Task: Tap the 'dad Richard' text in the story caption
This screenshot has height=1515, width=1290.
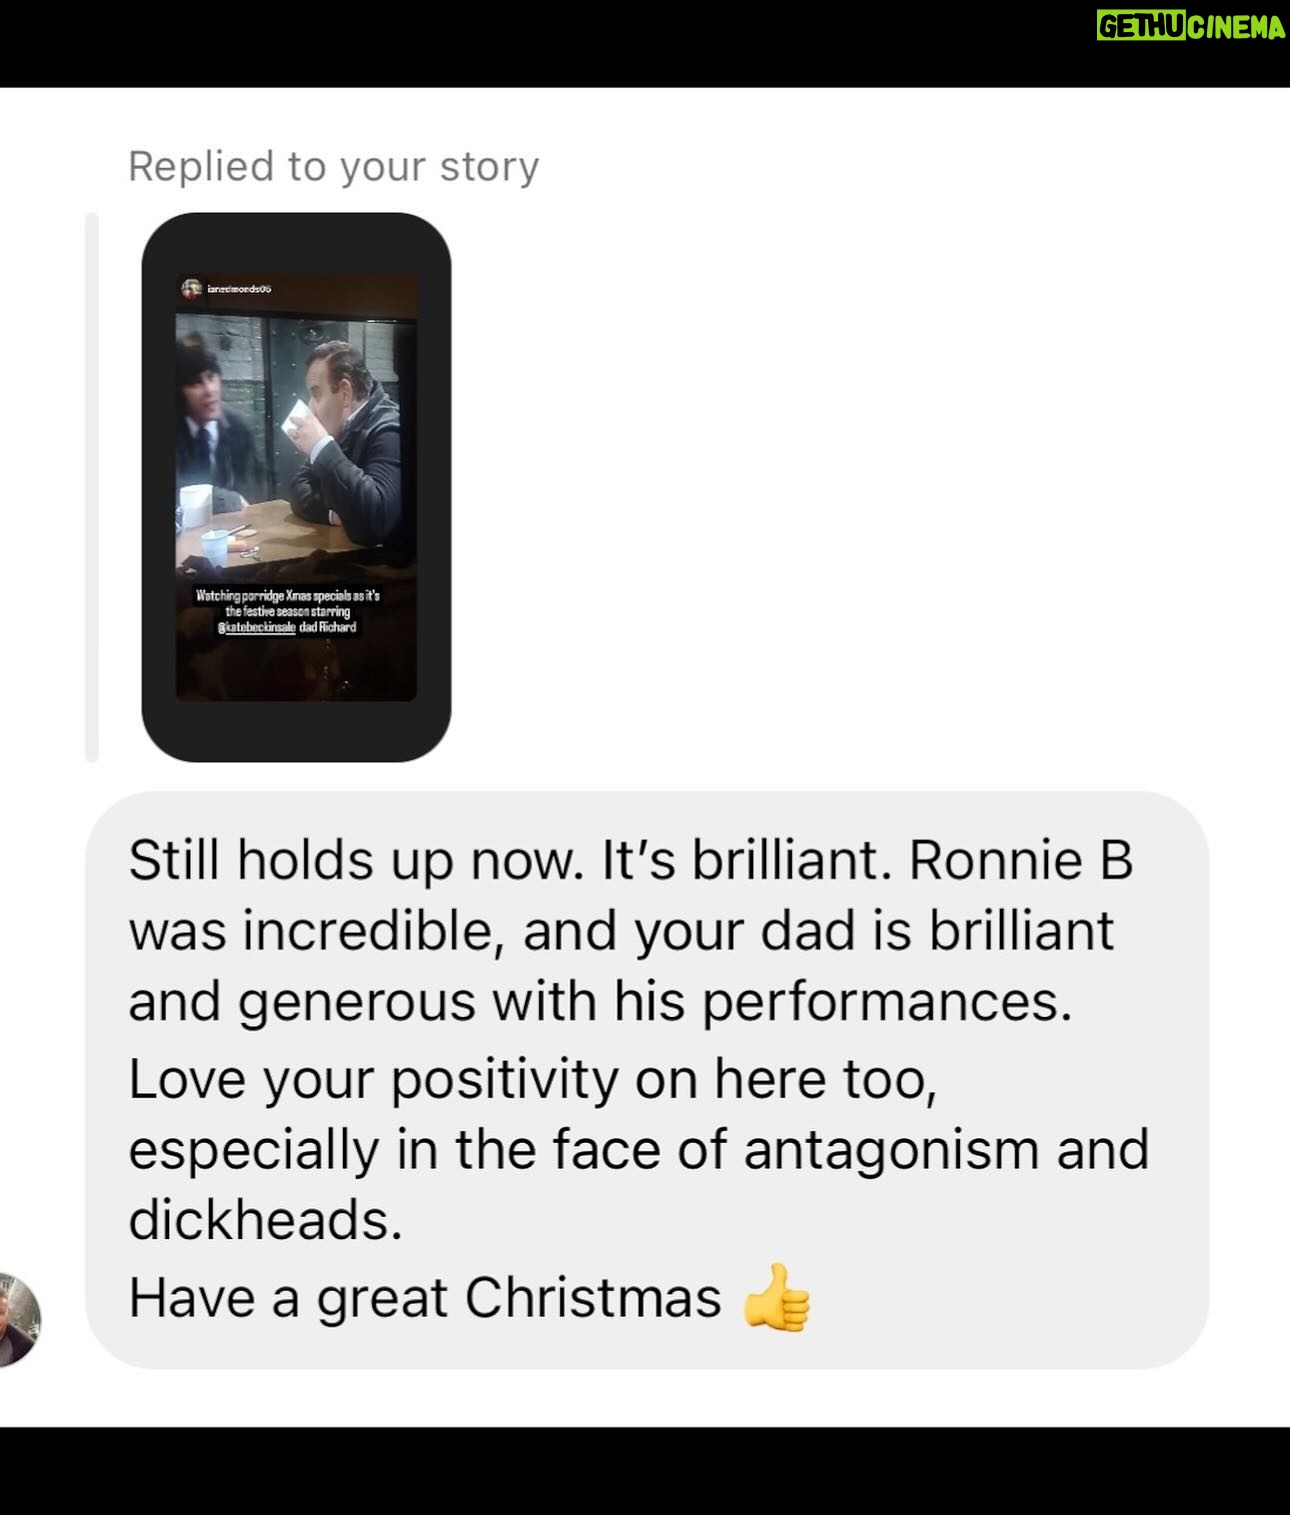Action: click(328, 627)
